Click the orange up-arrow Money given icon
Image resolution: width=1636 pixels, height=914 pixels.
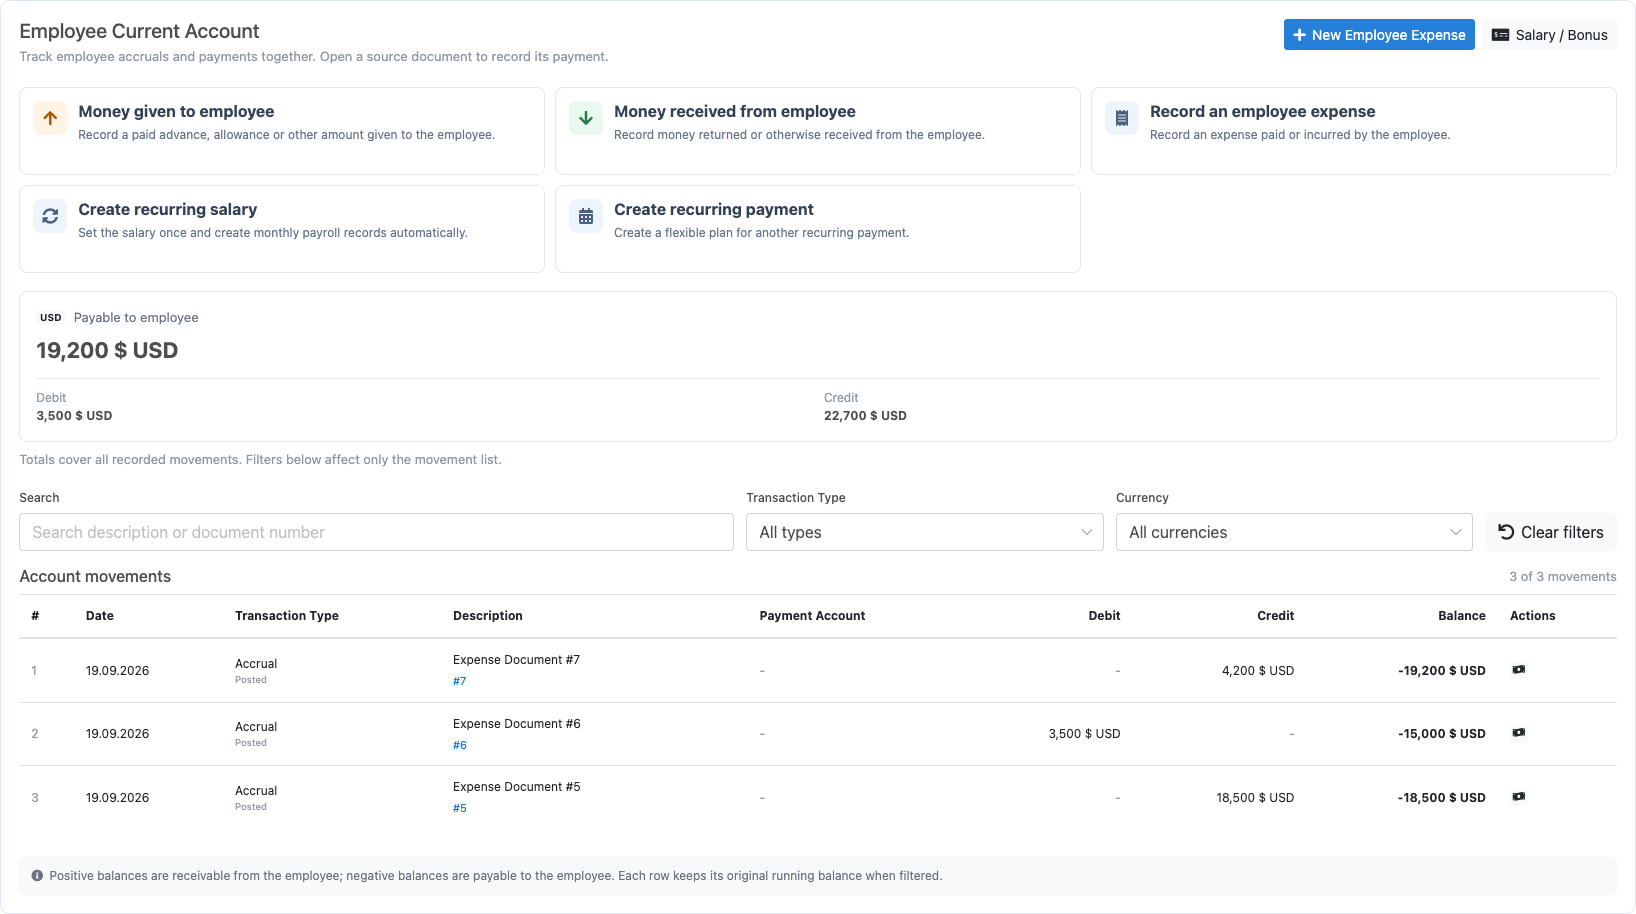coord(50,118)
